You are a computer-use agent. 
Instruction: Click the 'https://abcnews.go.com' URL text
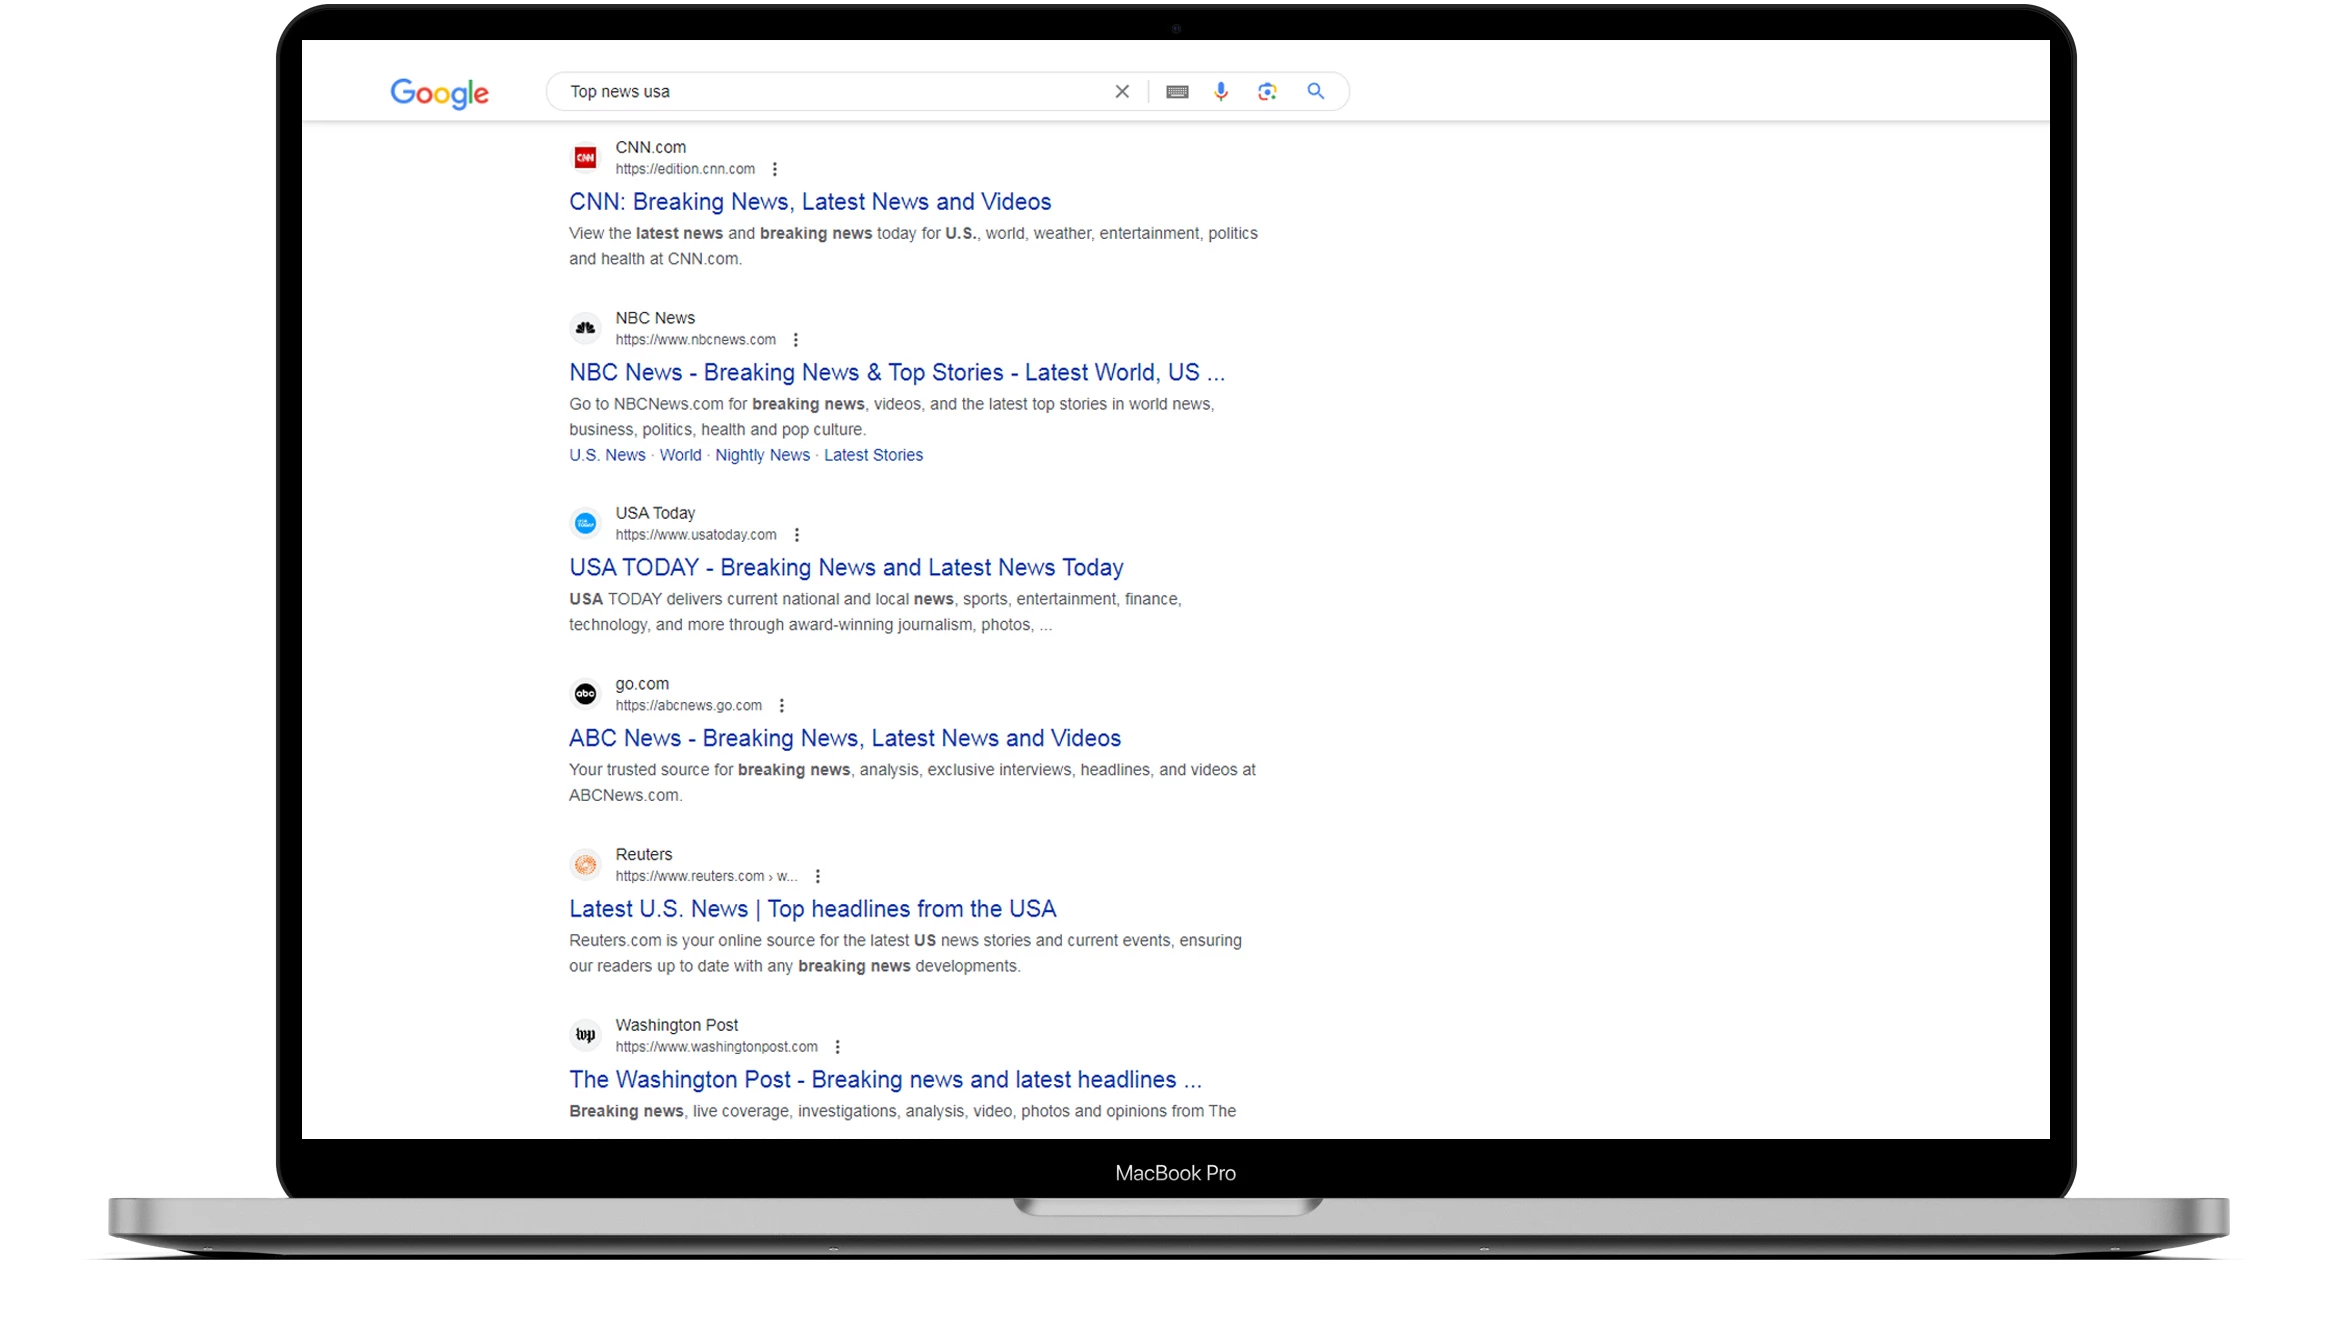[x=688, y=706]
